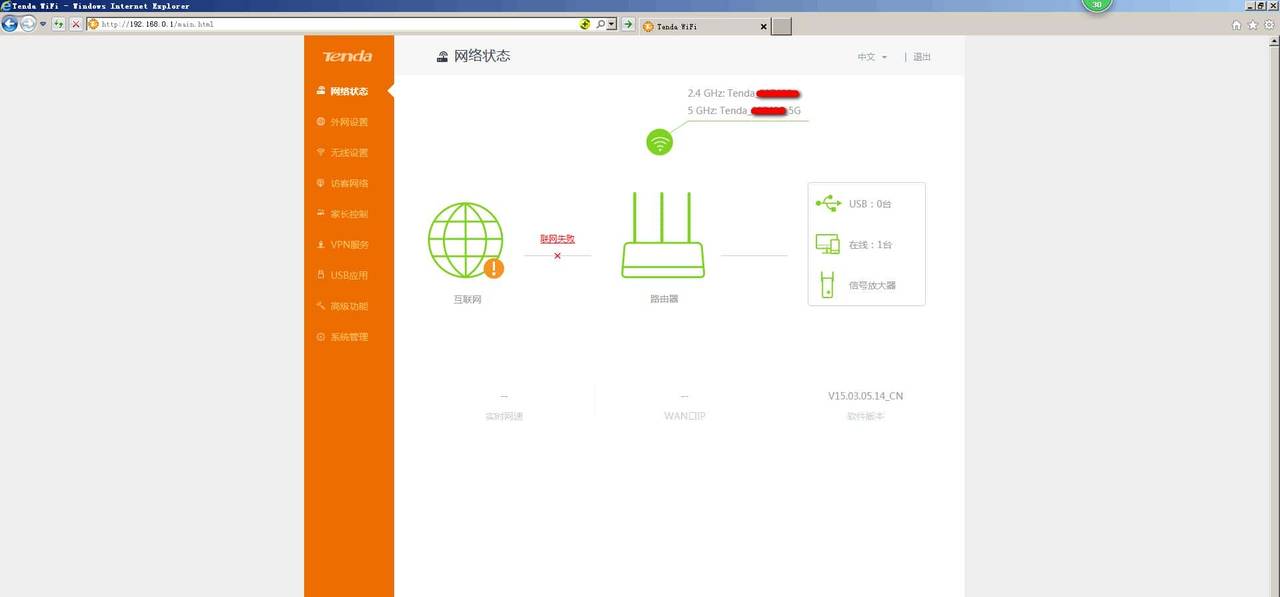
Task: Click the 网络状态 page heading
Action: pos(482,56)
